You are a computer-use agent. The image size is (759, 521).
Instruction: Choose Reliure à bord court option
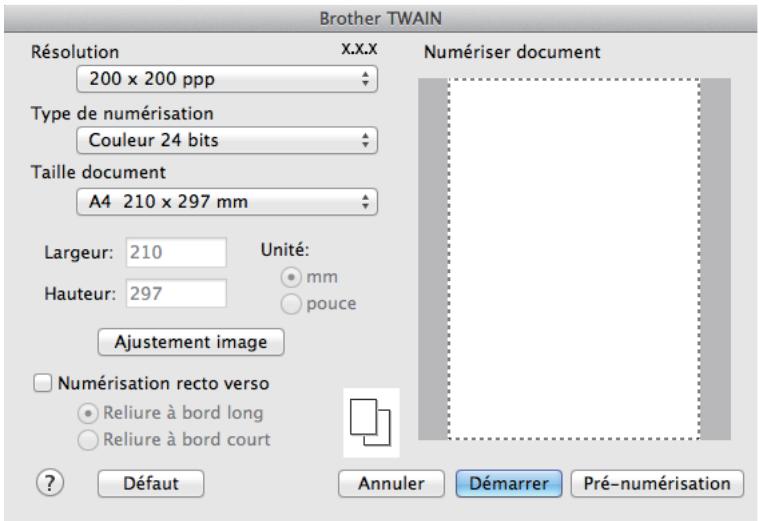pyautogui.click(x=88, y=440)
